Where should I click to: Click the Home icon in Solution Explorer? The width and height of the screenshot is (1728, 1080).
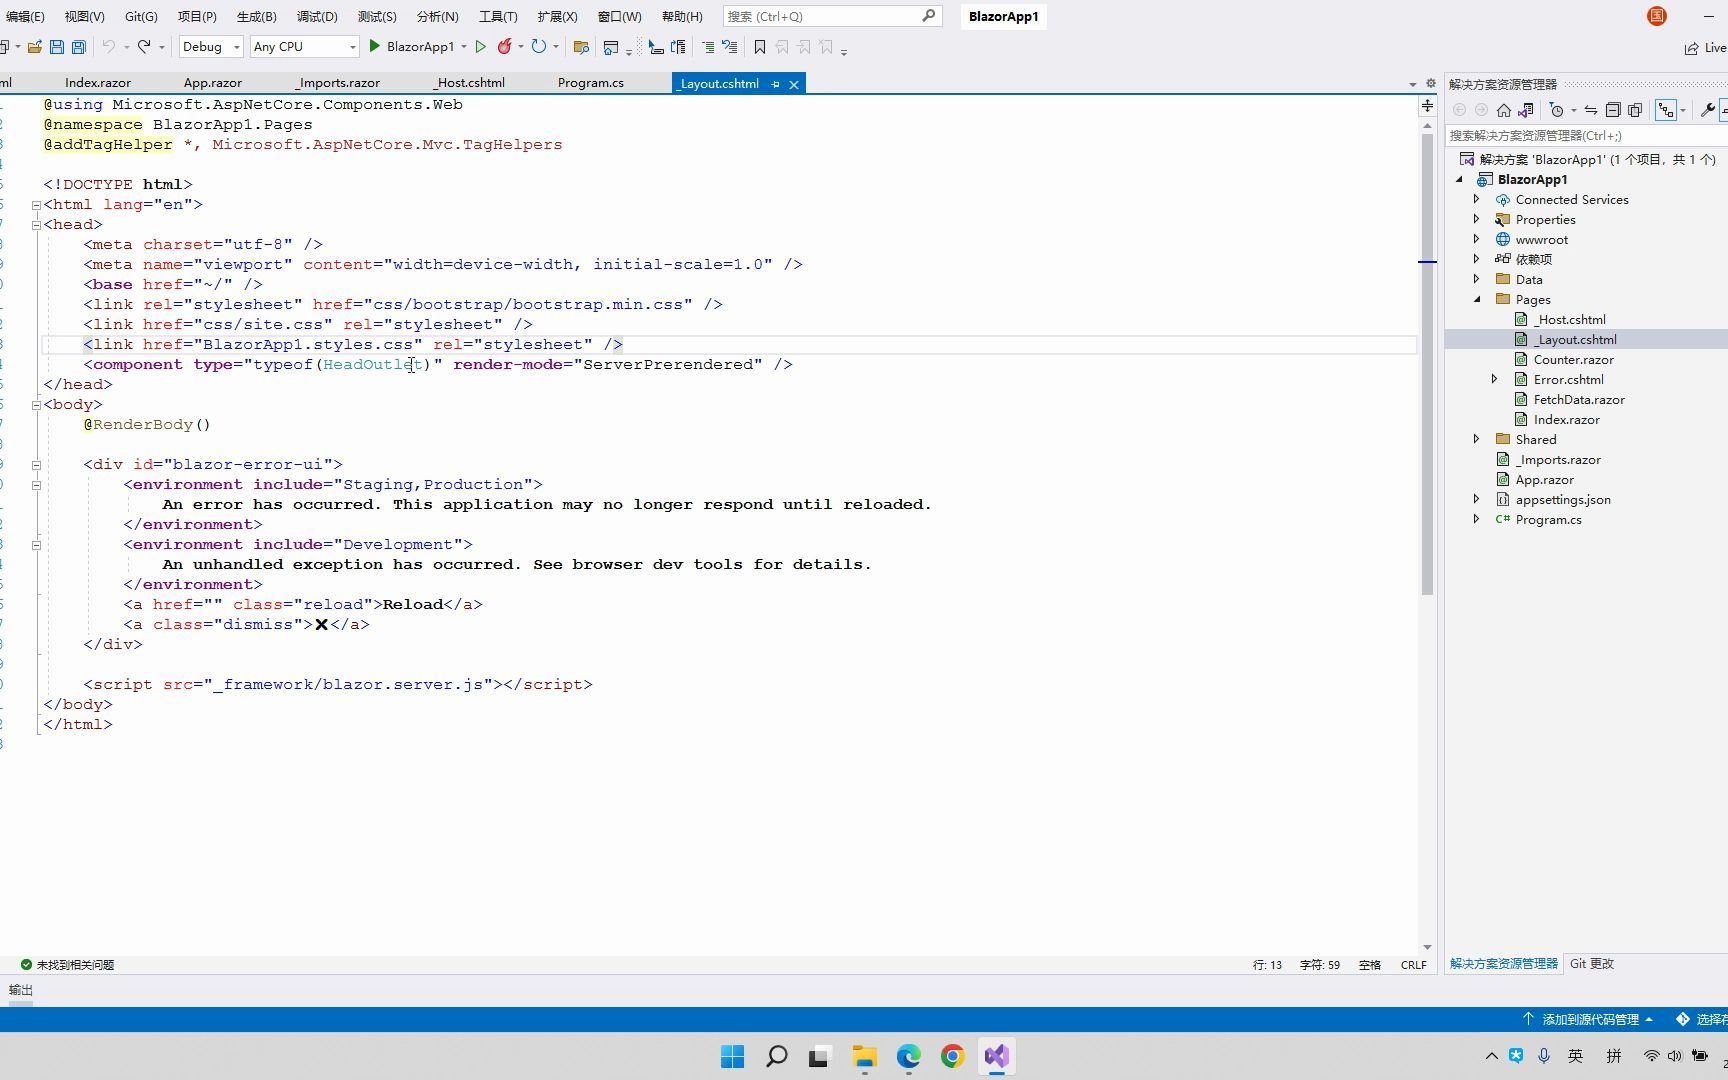point(1504,110)
